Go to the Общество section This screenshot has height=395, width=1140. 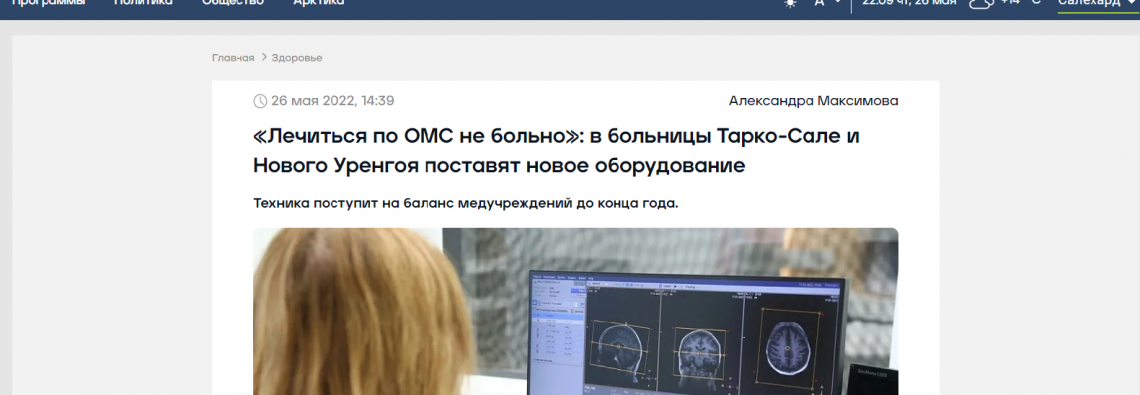tap(233, 2)
